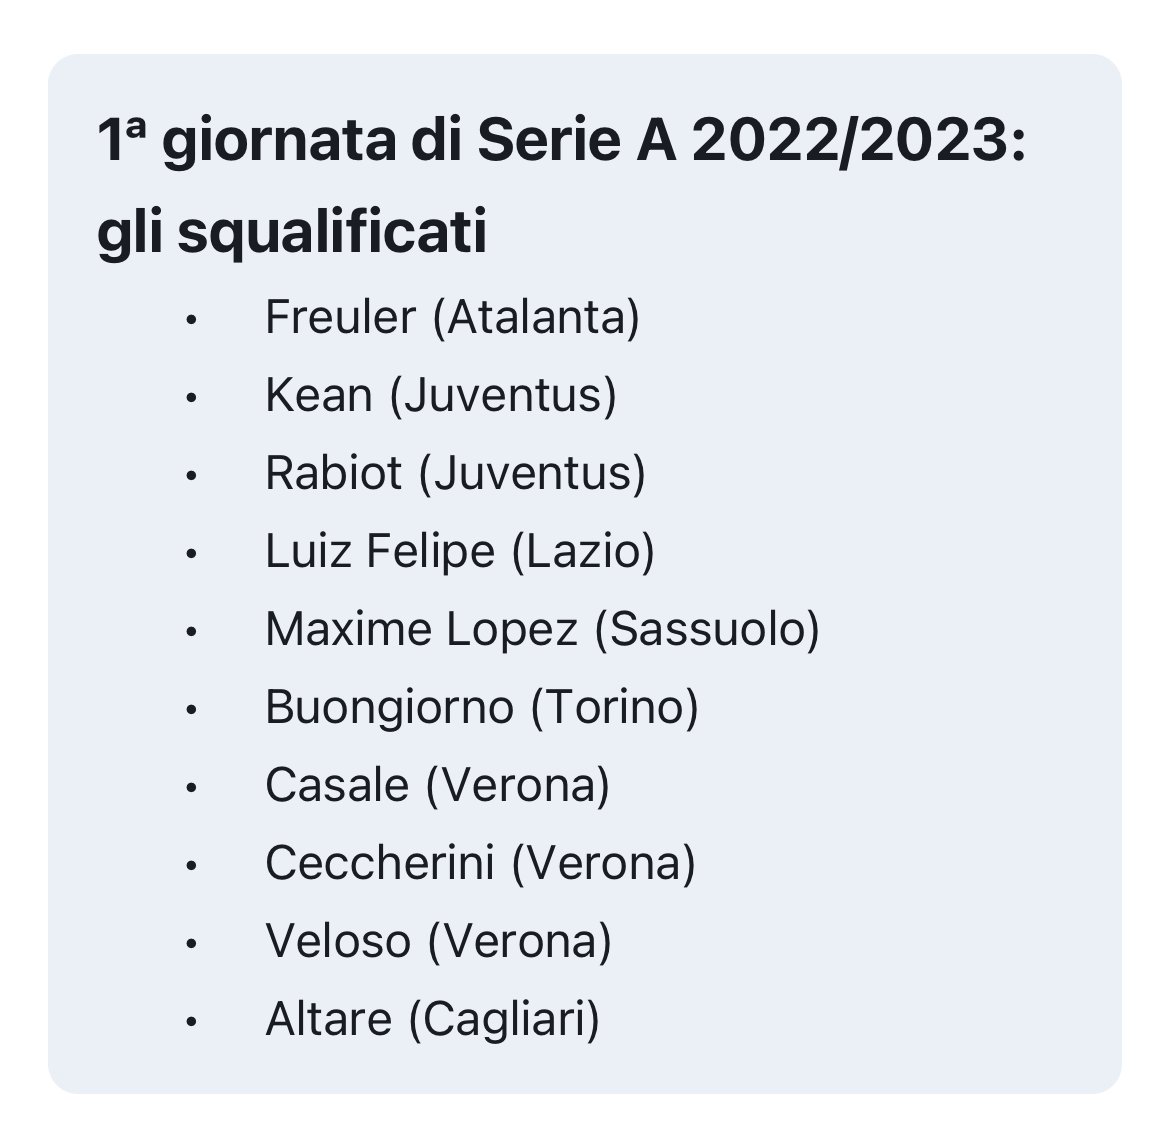This screenshot has height=1143, width=1170.
Task: Click the Ceccherini (Verona) list entry
Action: pos(481,863)
